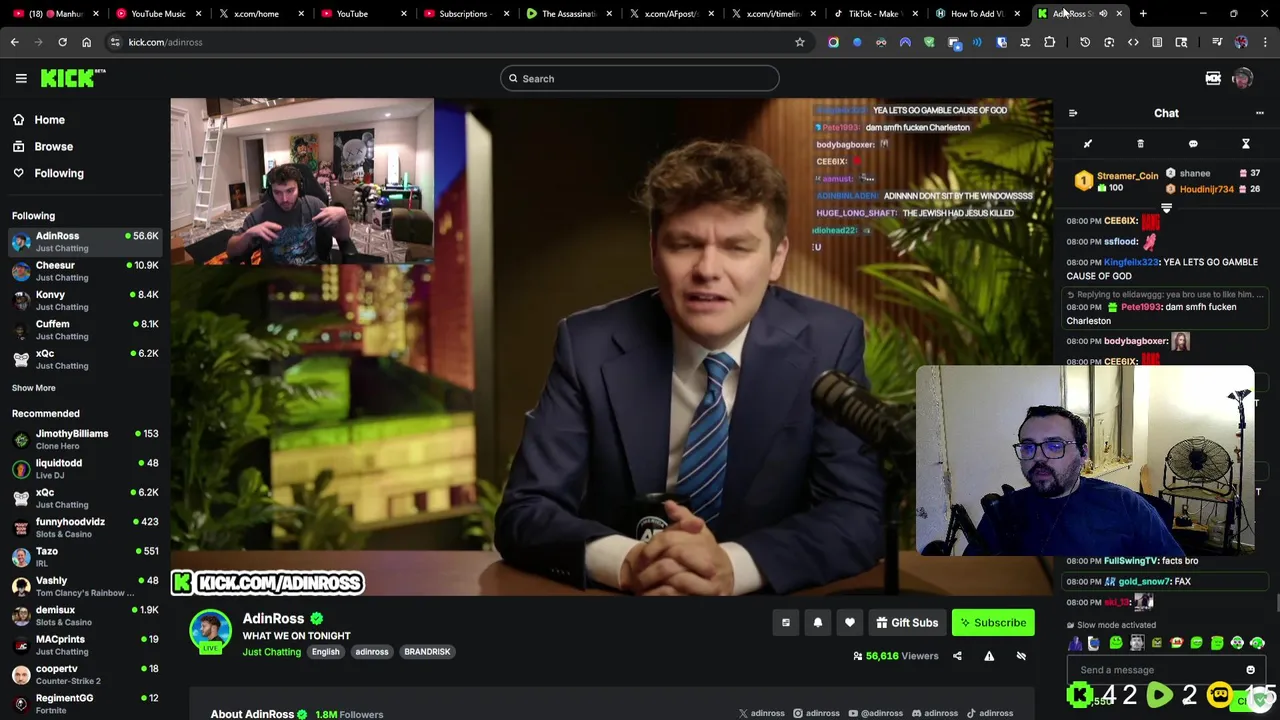Image resolution: width=1280 pixels, height=720 pixels.
Task: Open the Cuffem channel in sidebar
Action: click(85, 329)
